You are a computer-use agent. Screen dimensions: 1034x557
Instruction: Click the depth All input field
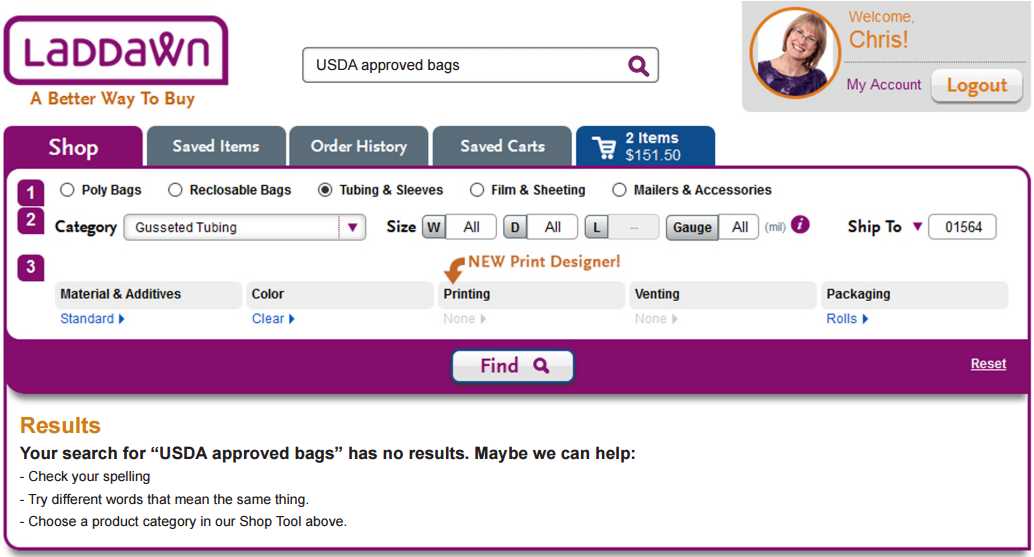[553, 227]
